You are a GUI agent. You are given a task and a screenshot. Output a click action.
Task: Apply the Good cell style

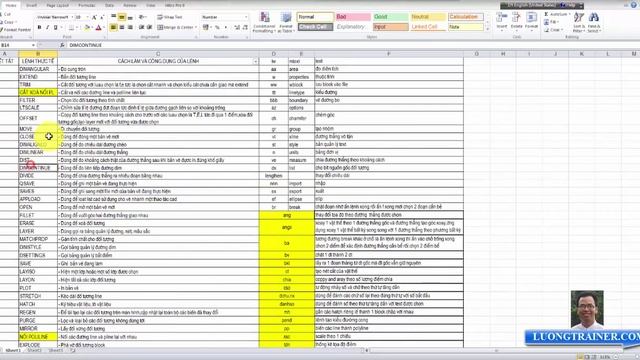pos(391,17)
